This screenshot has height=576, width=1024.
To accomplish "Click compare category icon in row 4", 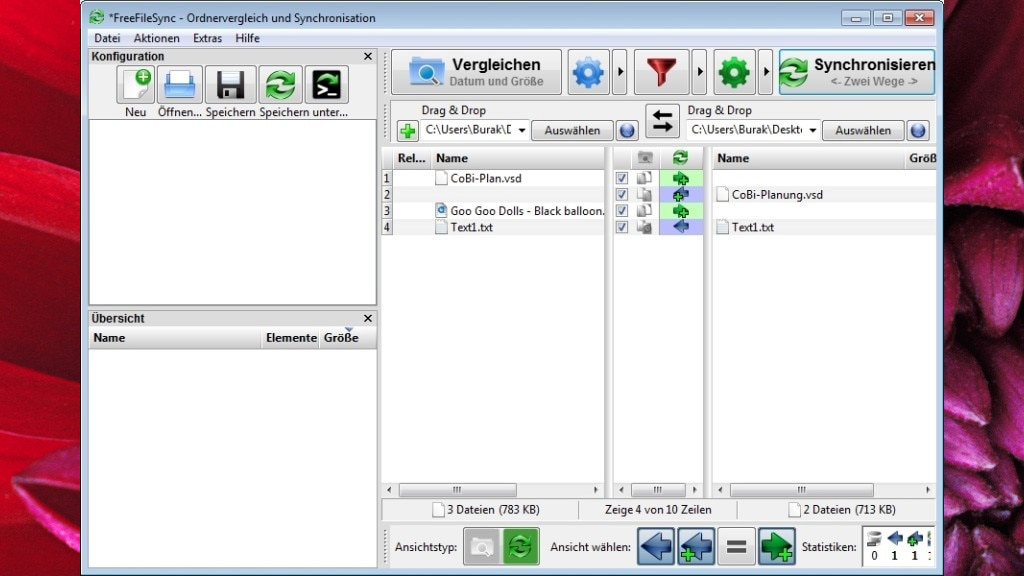I will pyautogui.click(x=645, y=227).
